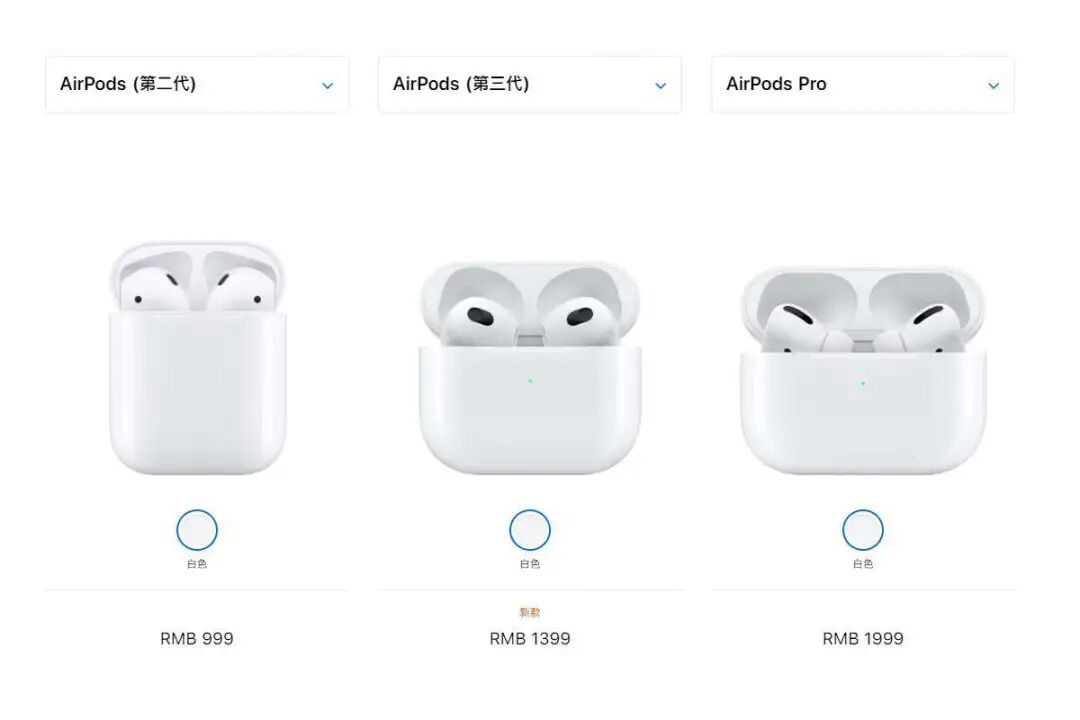Click the RMB 1399 price

click(530, 639)
